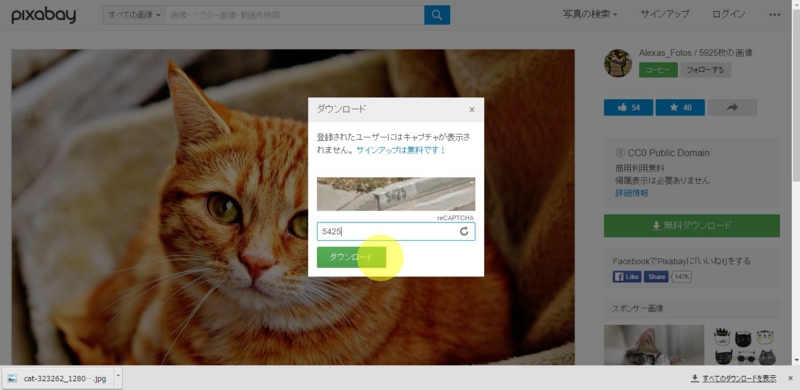Refresh the reCAPTCHA with the reload icon
This screenshot has width=800, height=390.
click(464, 231)
